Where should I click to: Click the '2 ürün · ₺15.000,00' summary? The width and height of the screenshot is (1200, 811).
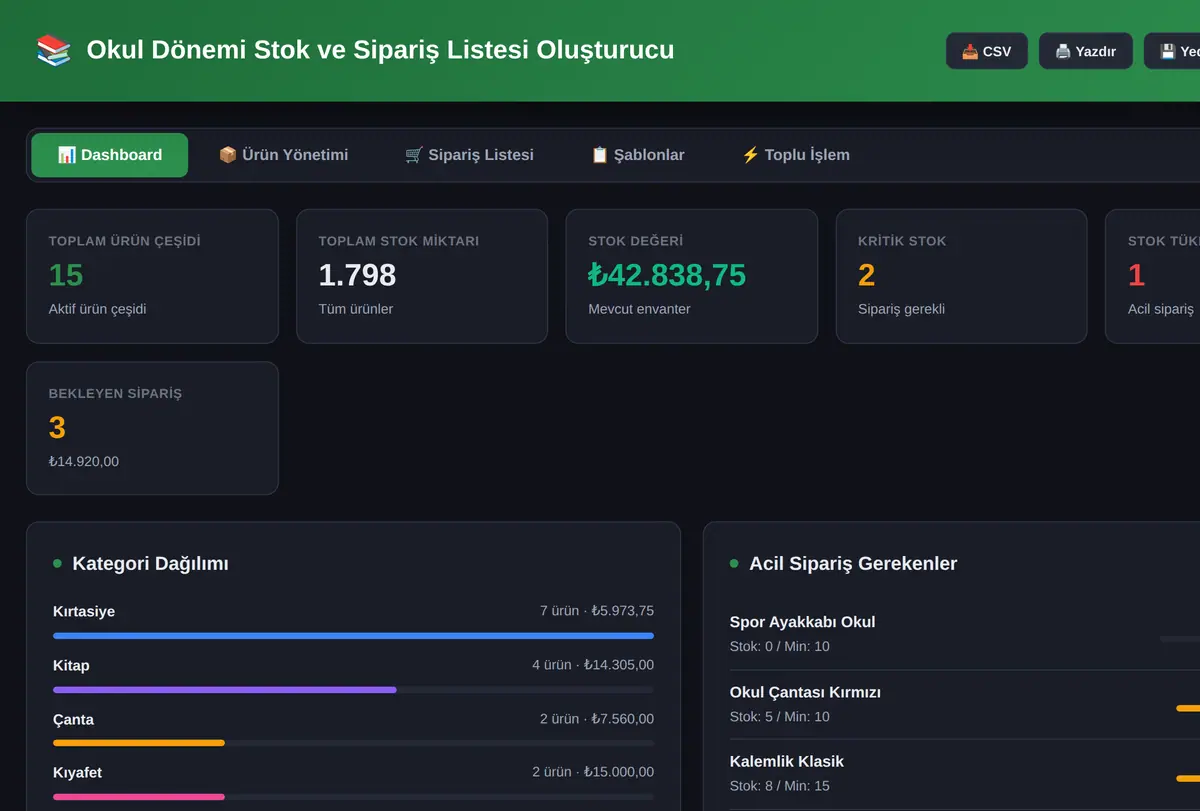(x=593, y=772)
